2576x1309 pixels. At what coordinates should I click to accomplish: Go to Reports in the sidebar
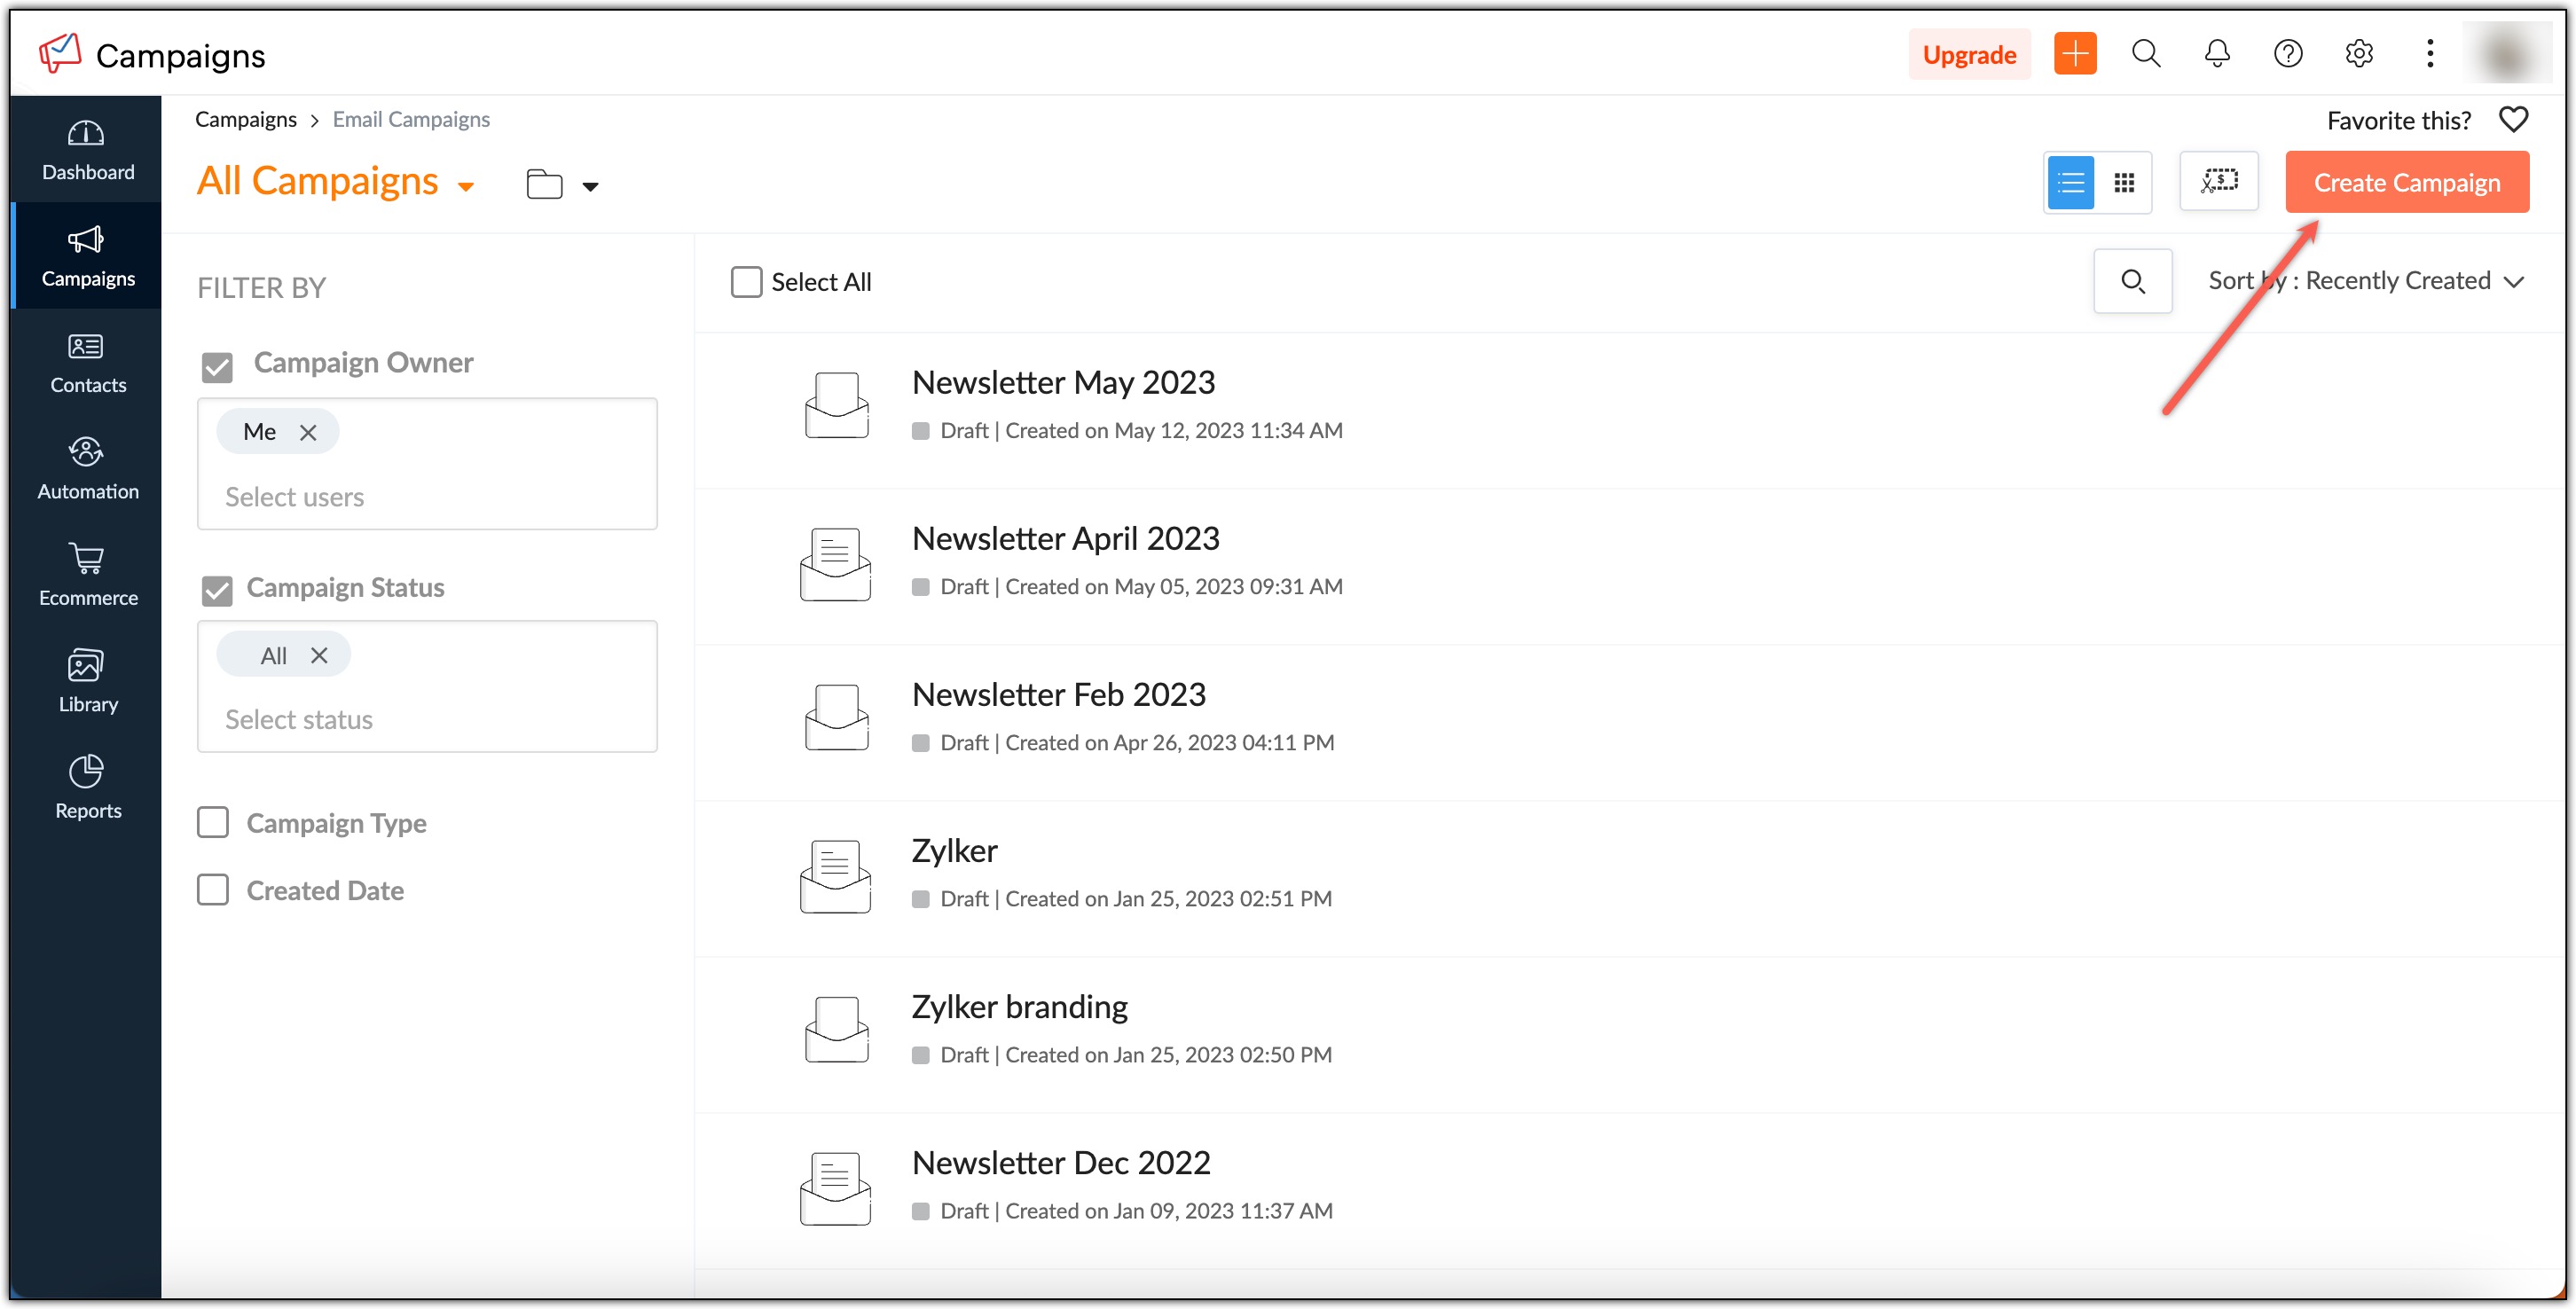coord(87,787)
